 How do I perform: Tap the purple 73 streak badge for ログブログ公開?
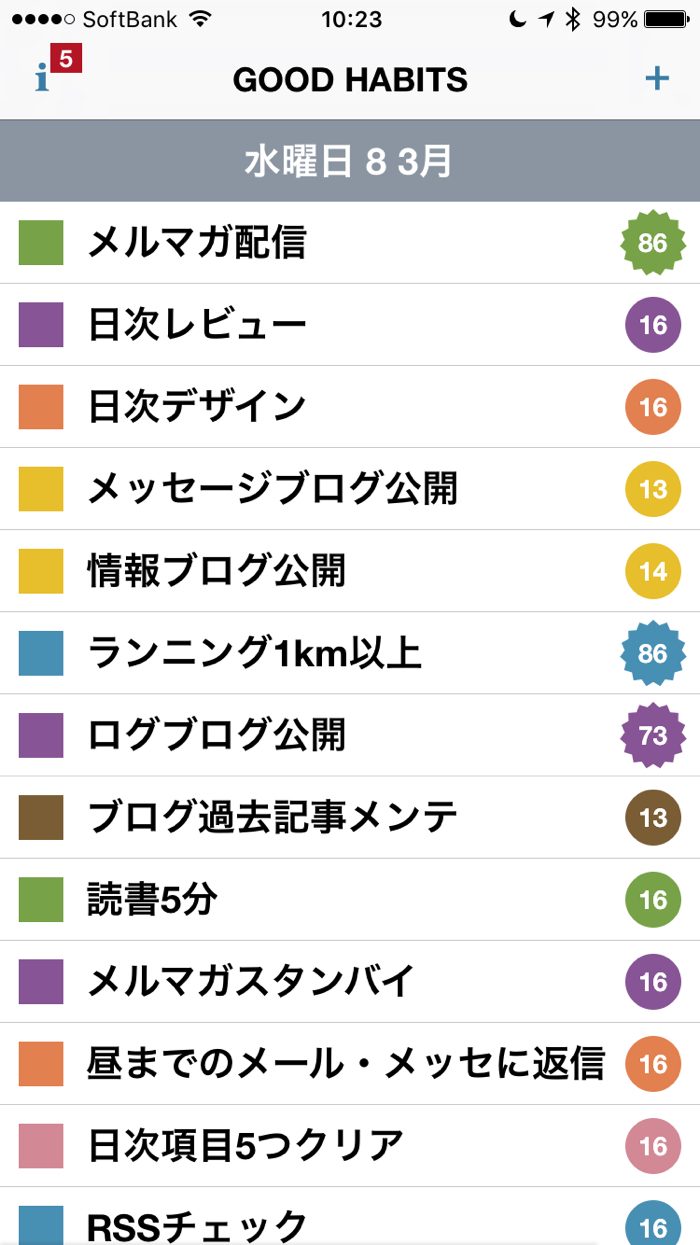(x=652, y=736)
